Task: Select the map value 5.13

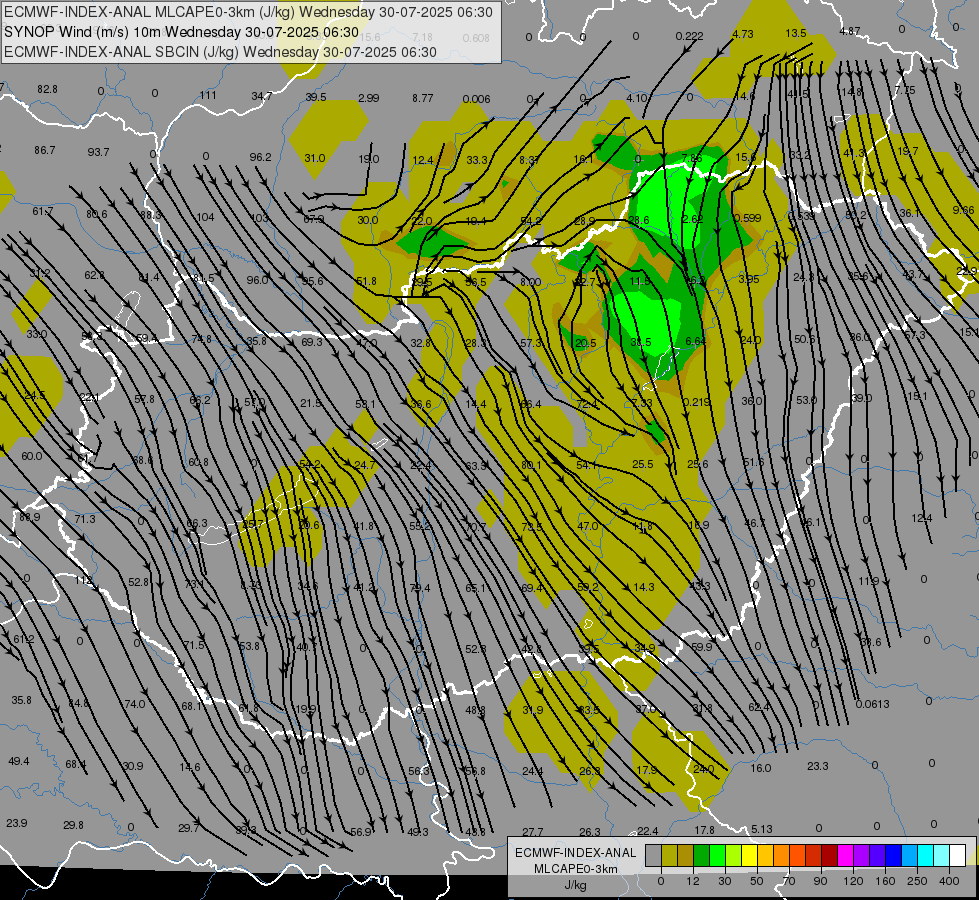Action: coord(762,829)
